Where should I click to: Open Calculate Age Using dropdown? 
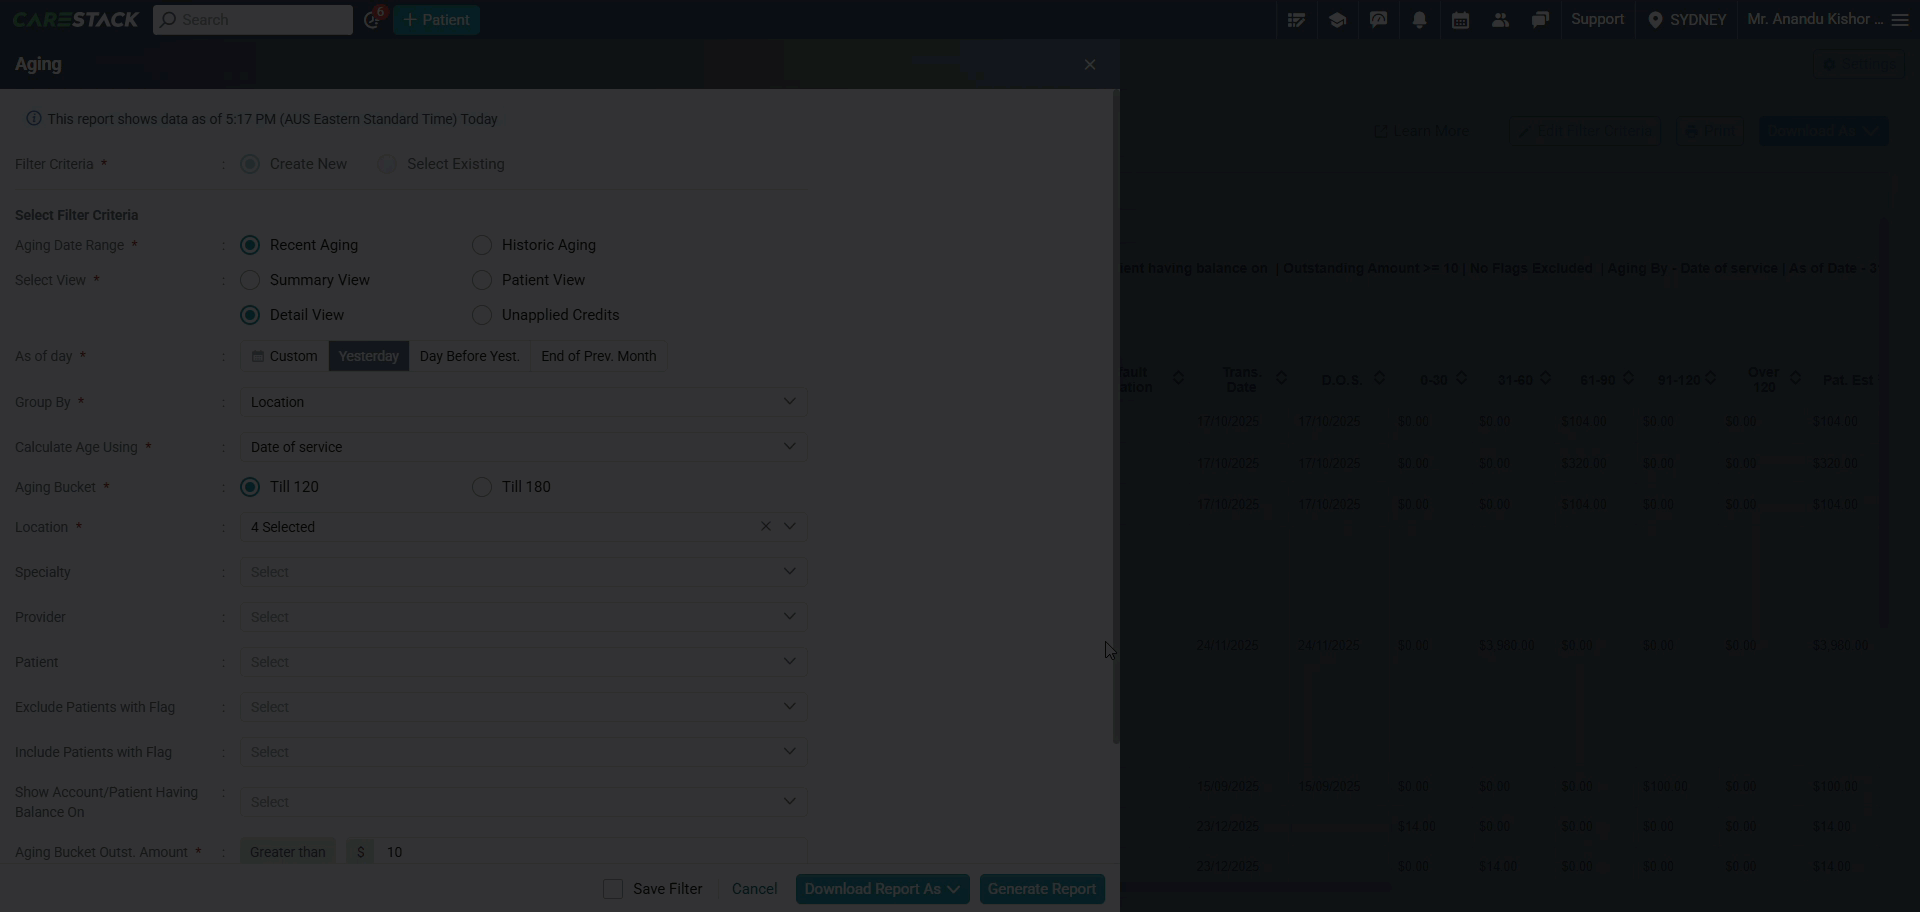point(523,447)
